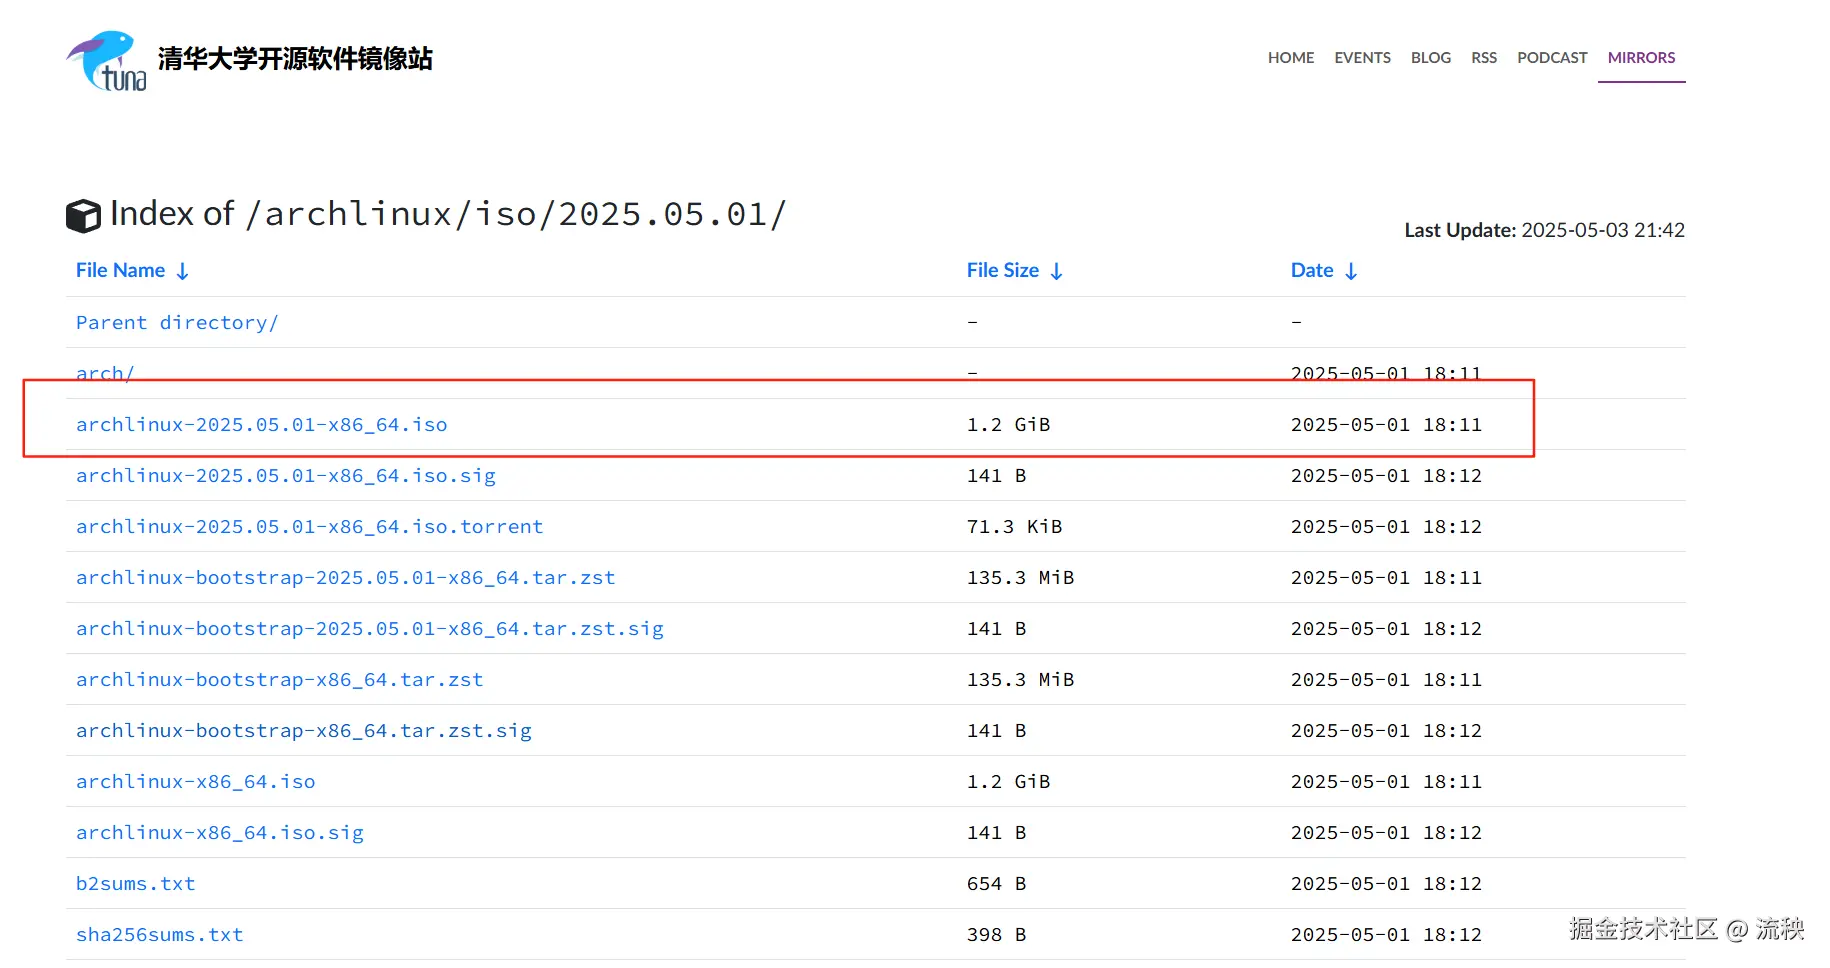This screenshot has height=968, width=1830.
Task: Open the PODCAST nav item
Action: click(1552, 58)
